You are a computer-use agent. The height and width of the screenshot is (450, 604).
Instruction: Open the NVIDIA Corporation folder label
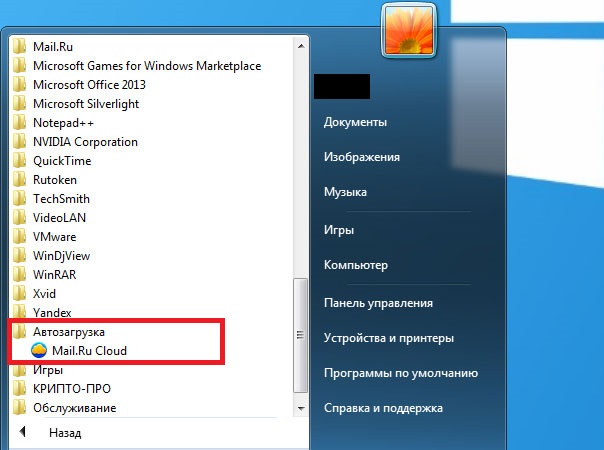point(85,142)
